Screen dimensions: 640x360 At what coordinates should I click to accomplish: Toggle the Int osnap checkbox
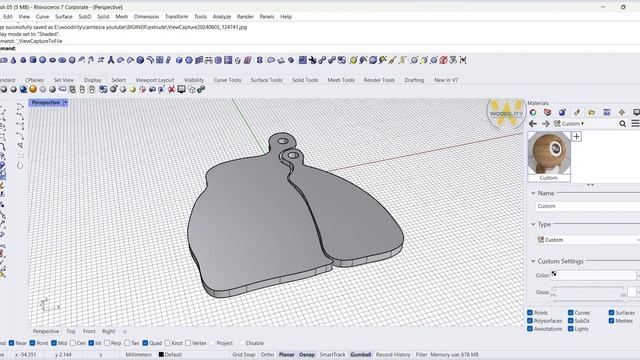(x=91, y=343)
